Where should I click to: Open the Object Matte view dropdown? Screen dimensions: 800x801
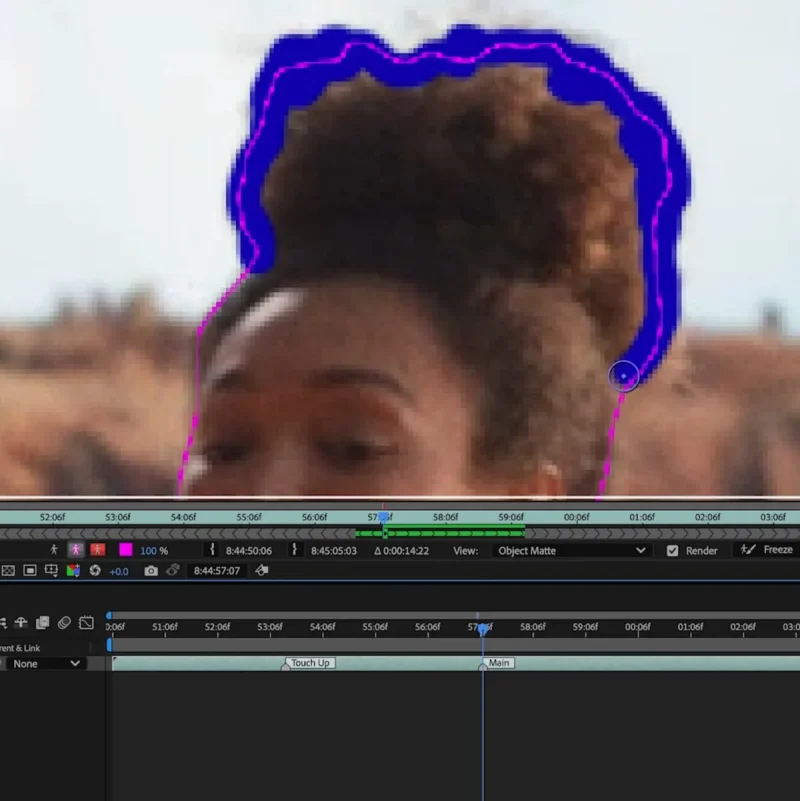[571, 550]
